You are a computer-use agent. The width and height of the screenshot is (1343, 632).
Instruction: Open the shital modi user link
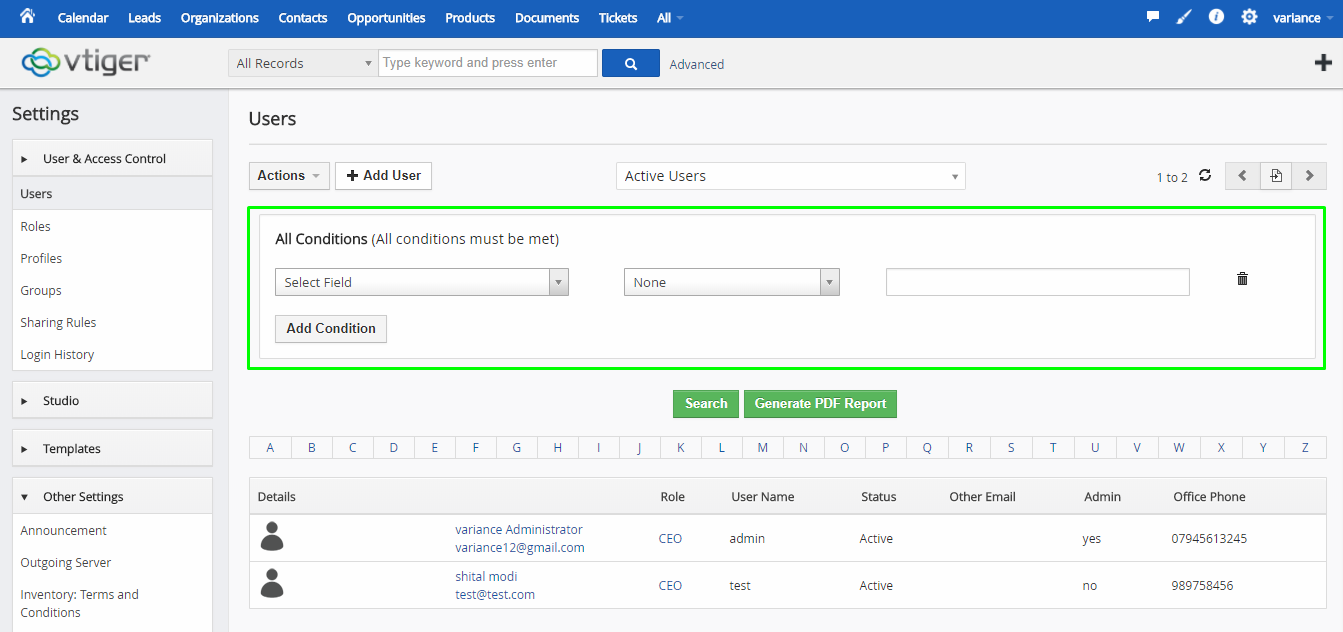pos(487,577)
